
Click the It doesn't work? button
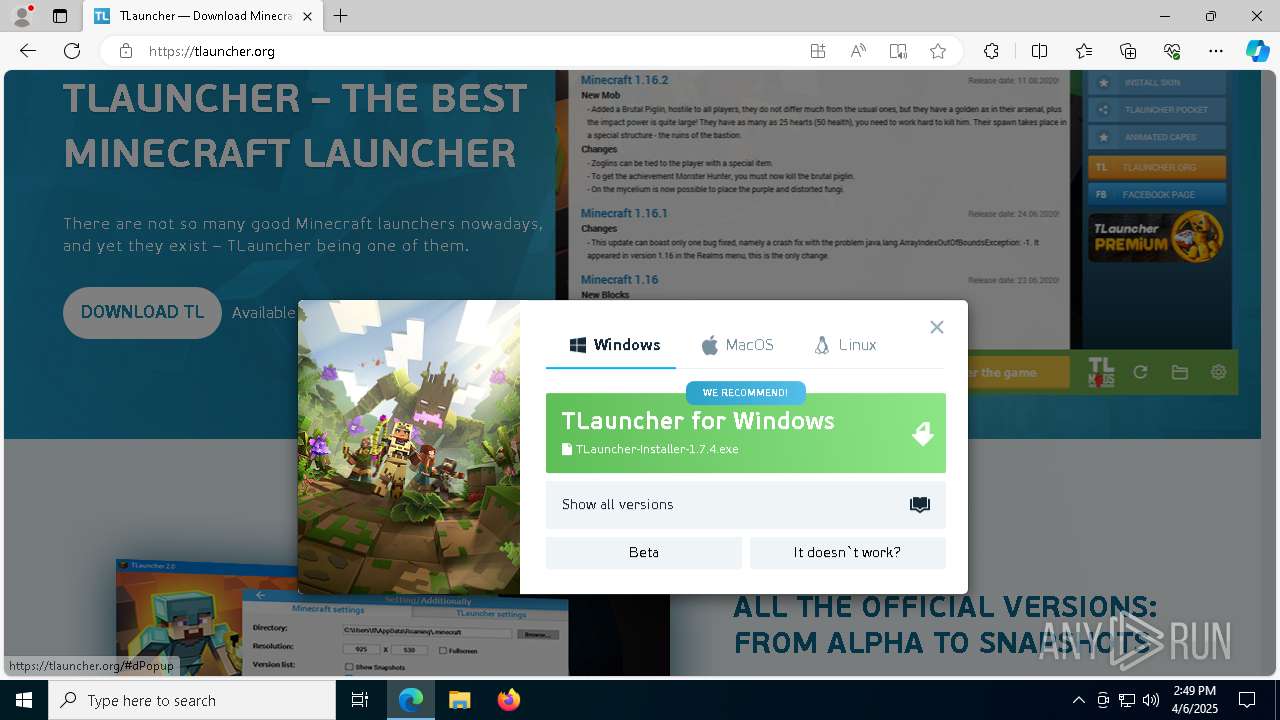[847, 552]
